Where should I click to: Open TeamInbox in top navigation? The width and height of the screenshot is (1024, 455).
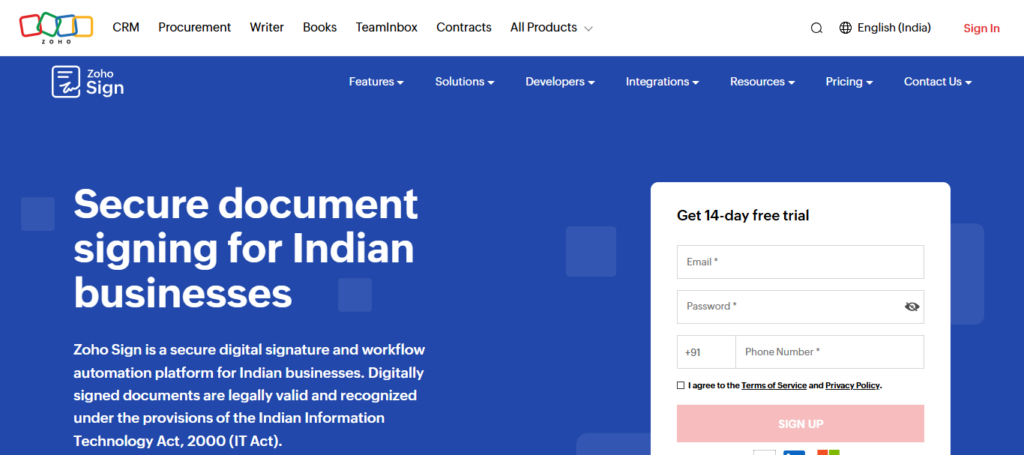[387, 27]
